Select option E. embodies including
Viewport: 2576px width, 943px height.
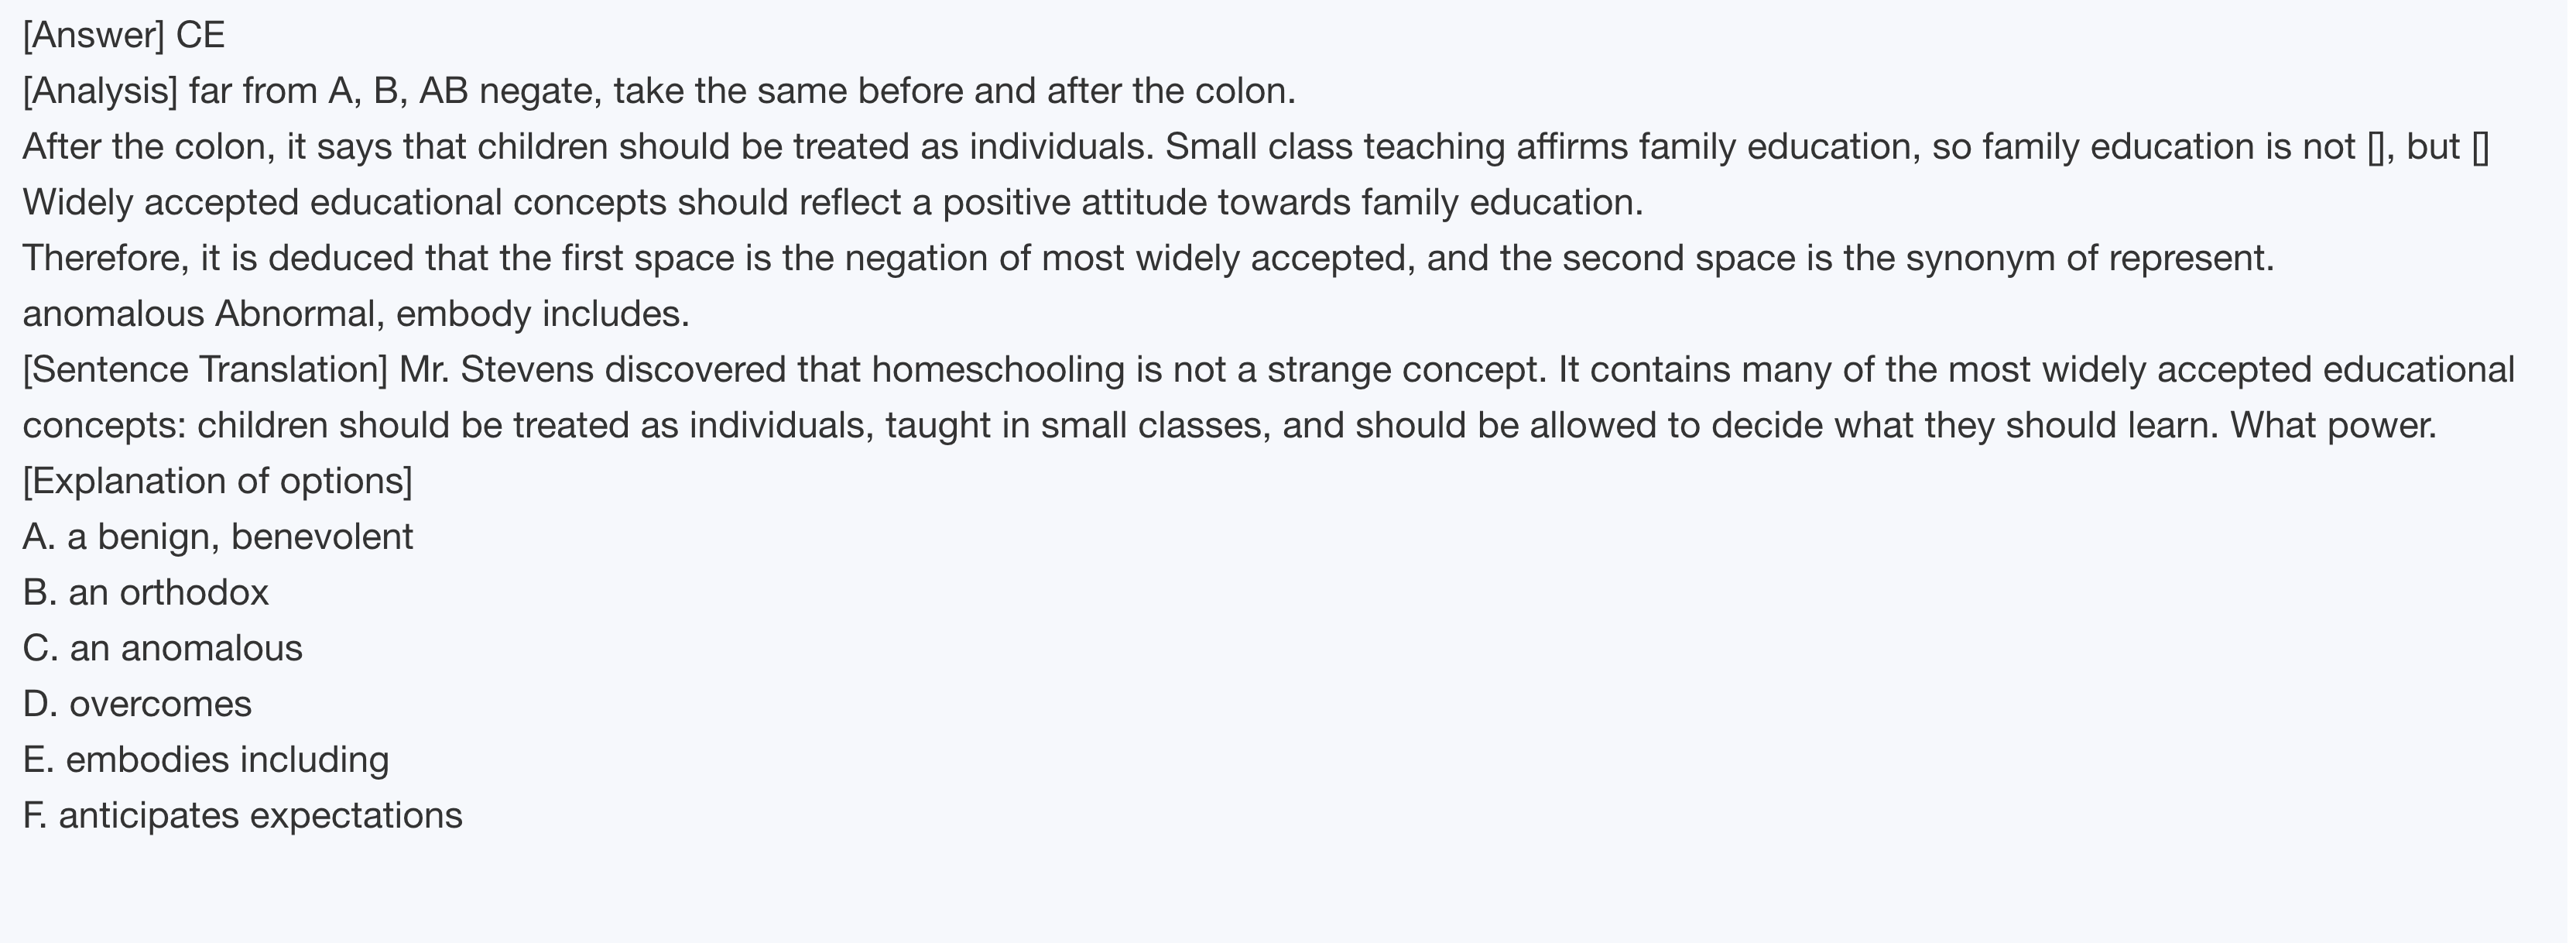pyautogui.click(x=206, y=760)
